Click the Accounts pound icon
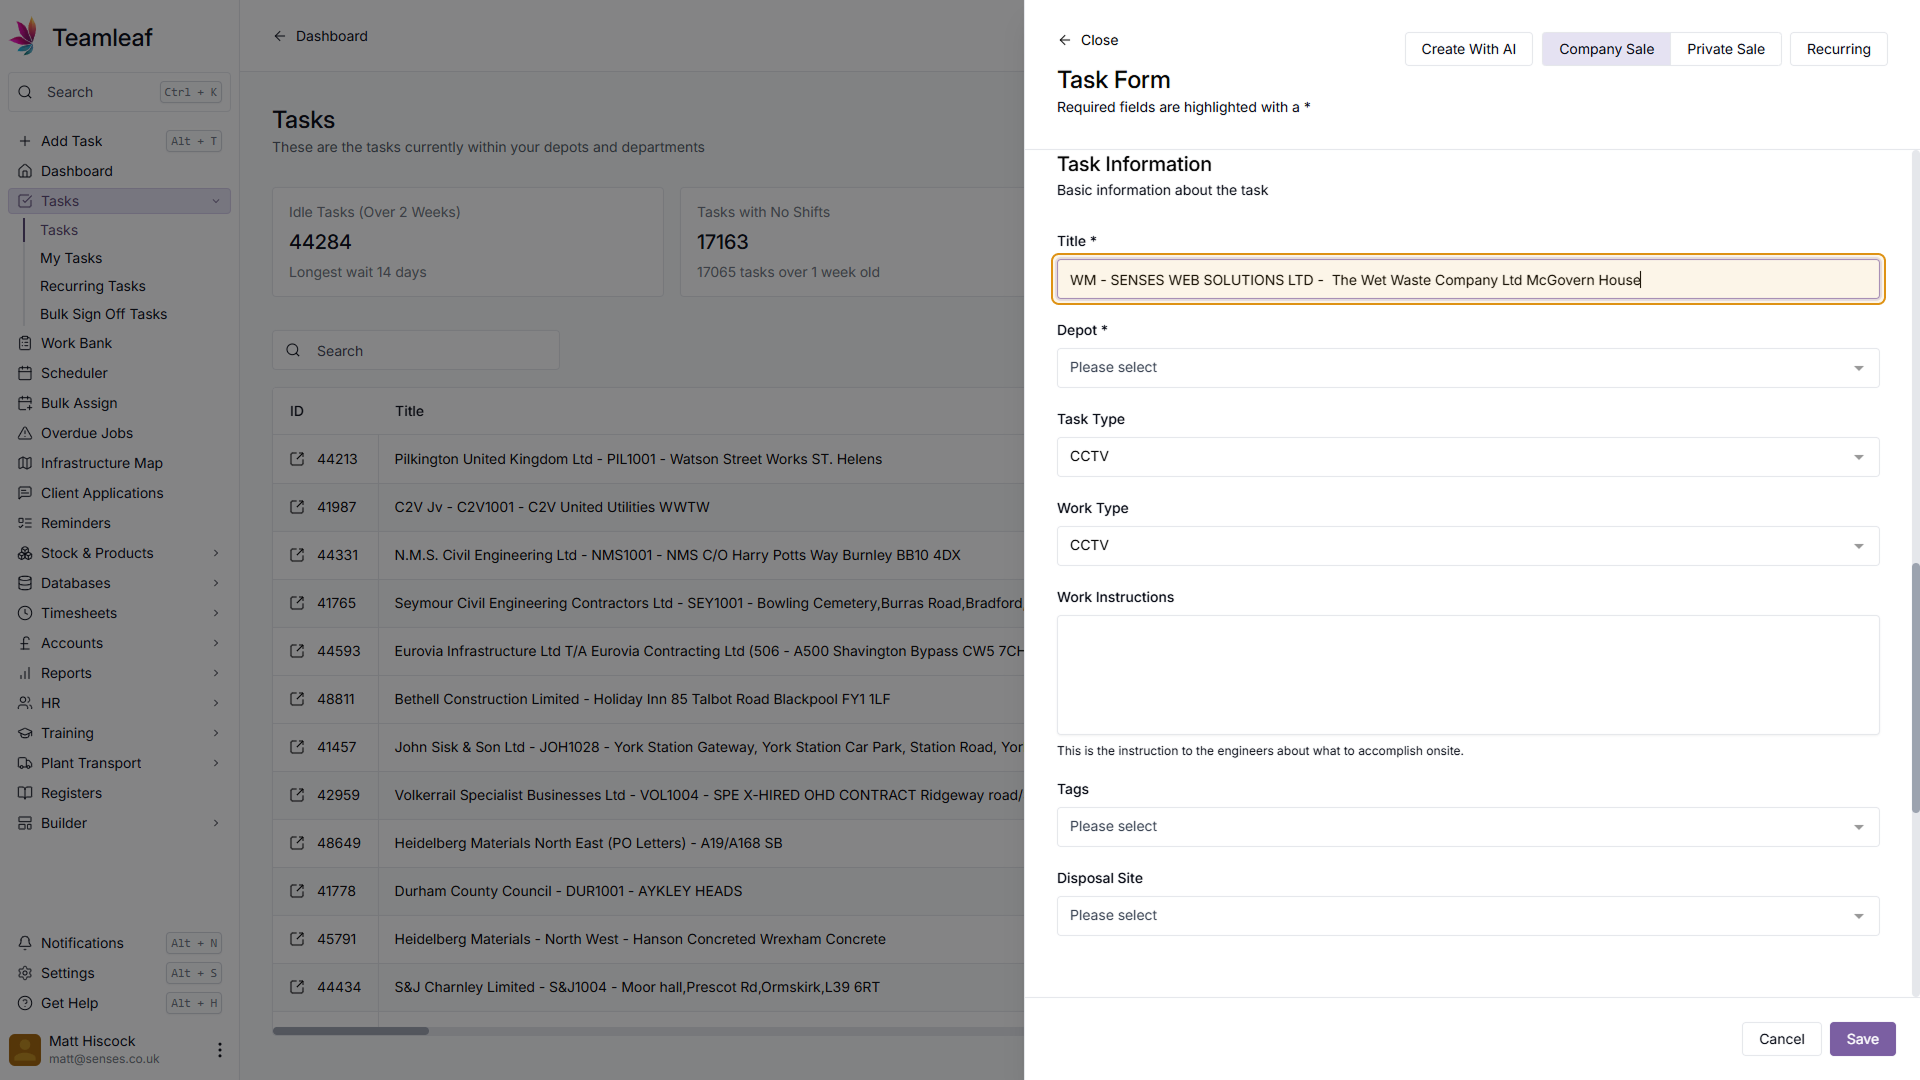The image size is (1920, 1080). point(25,643)
